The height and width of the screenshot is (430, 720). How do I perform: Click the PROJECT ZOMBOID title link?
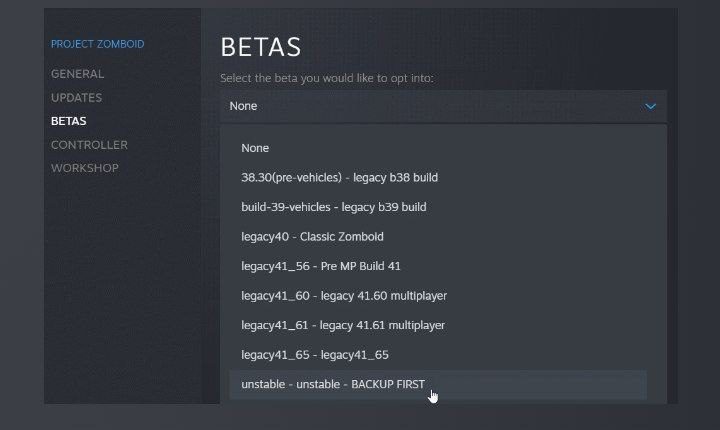[97, 44]
